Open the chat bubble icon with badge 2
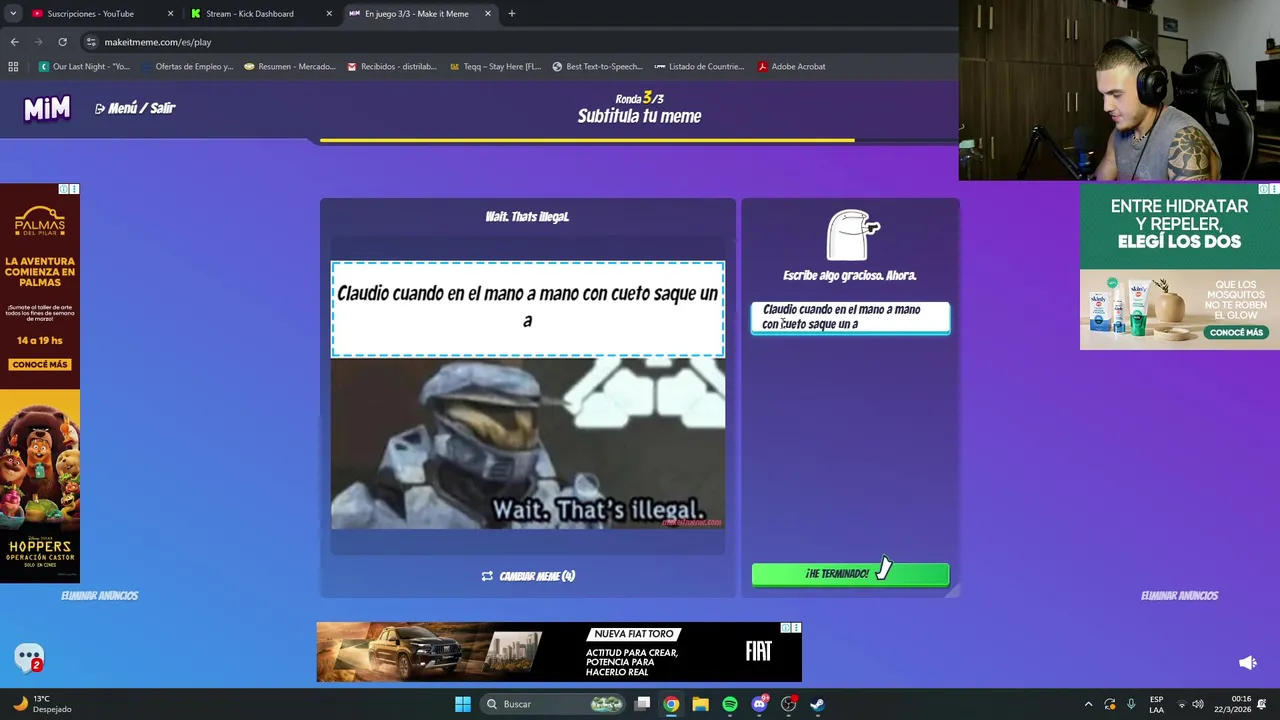Viewport: 1280px width, 720px height. [29, 658]
